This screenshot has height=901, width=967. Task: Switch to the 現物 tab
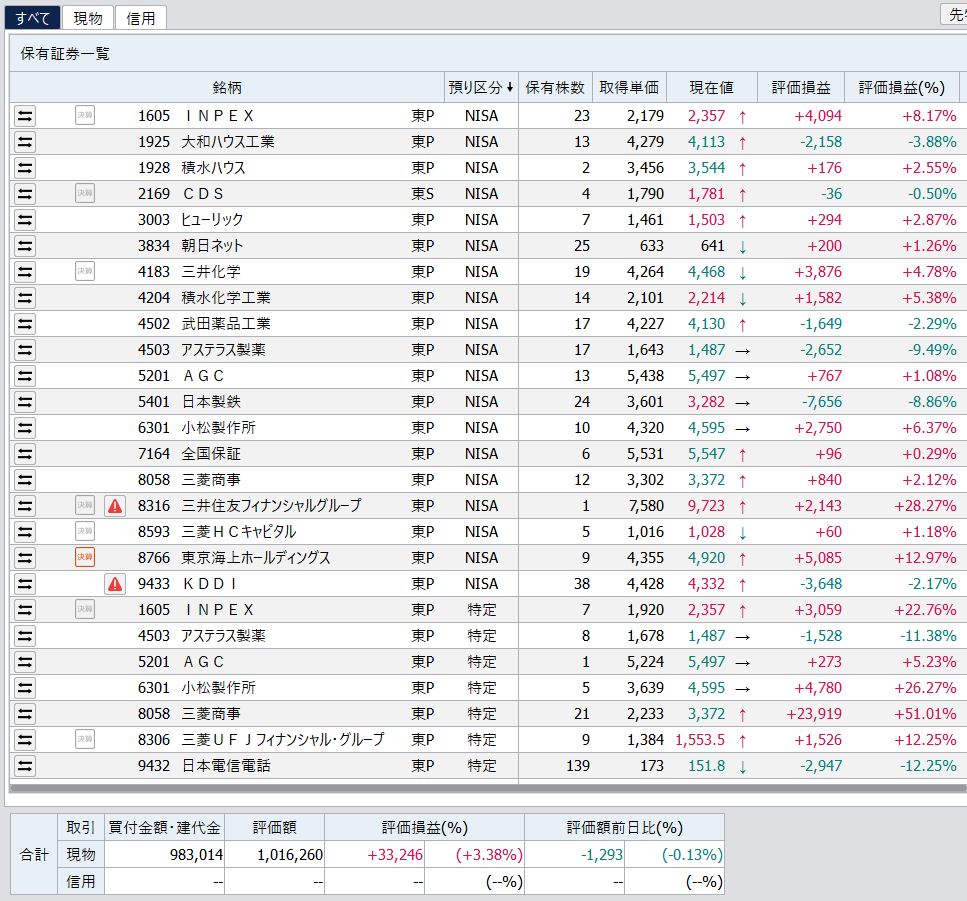tap(88, 18)
